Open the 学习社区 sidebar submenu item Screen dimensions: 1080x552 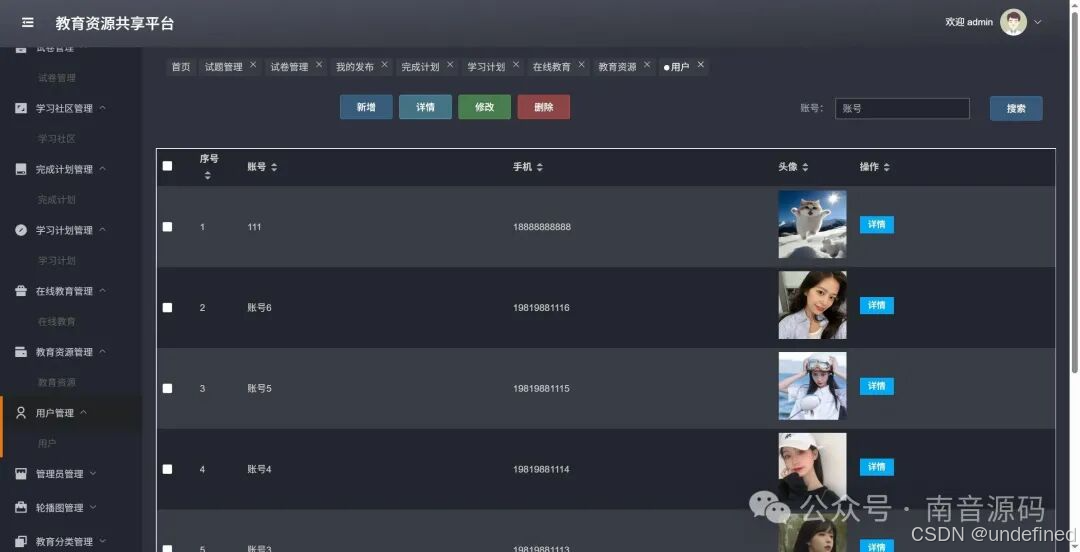(x=56, y=139)
